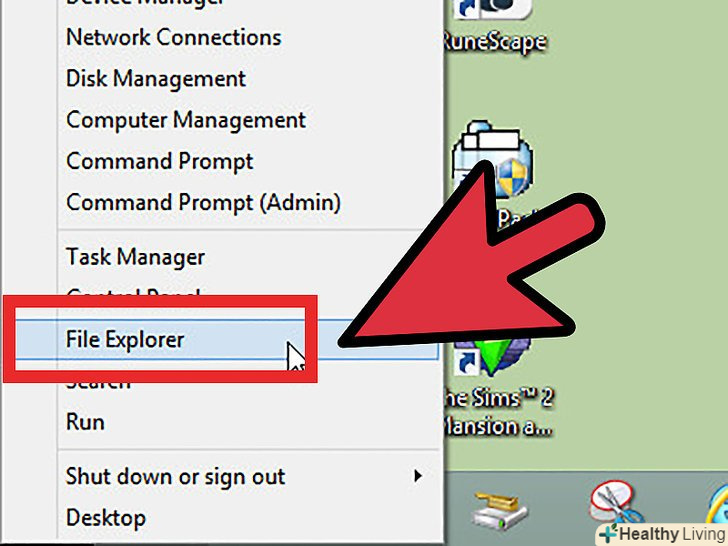
Task: Choose Disk Management option
Action: click(156, 78)
